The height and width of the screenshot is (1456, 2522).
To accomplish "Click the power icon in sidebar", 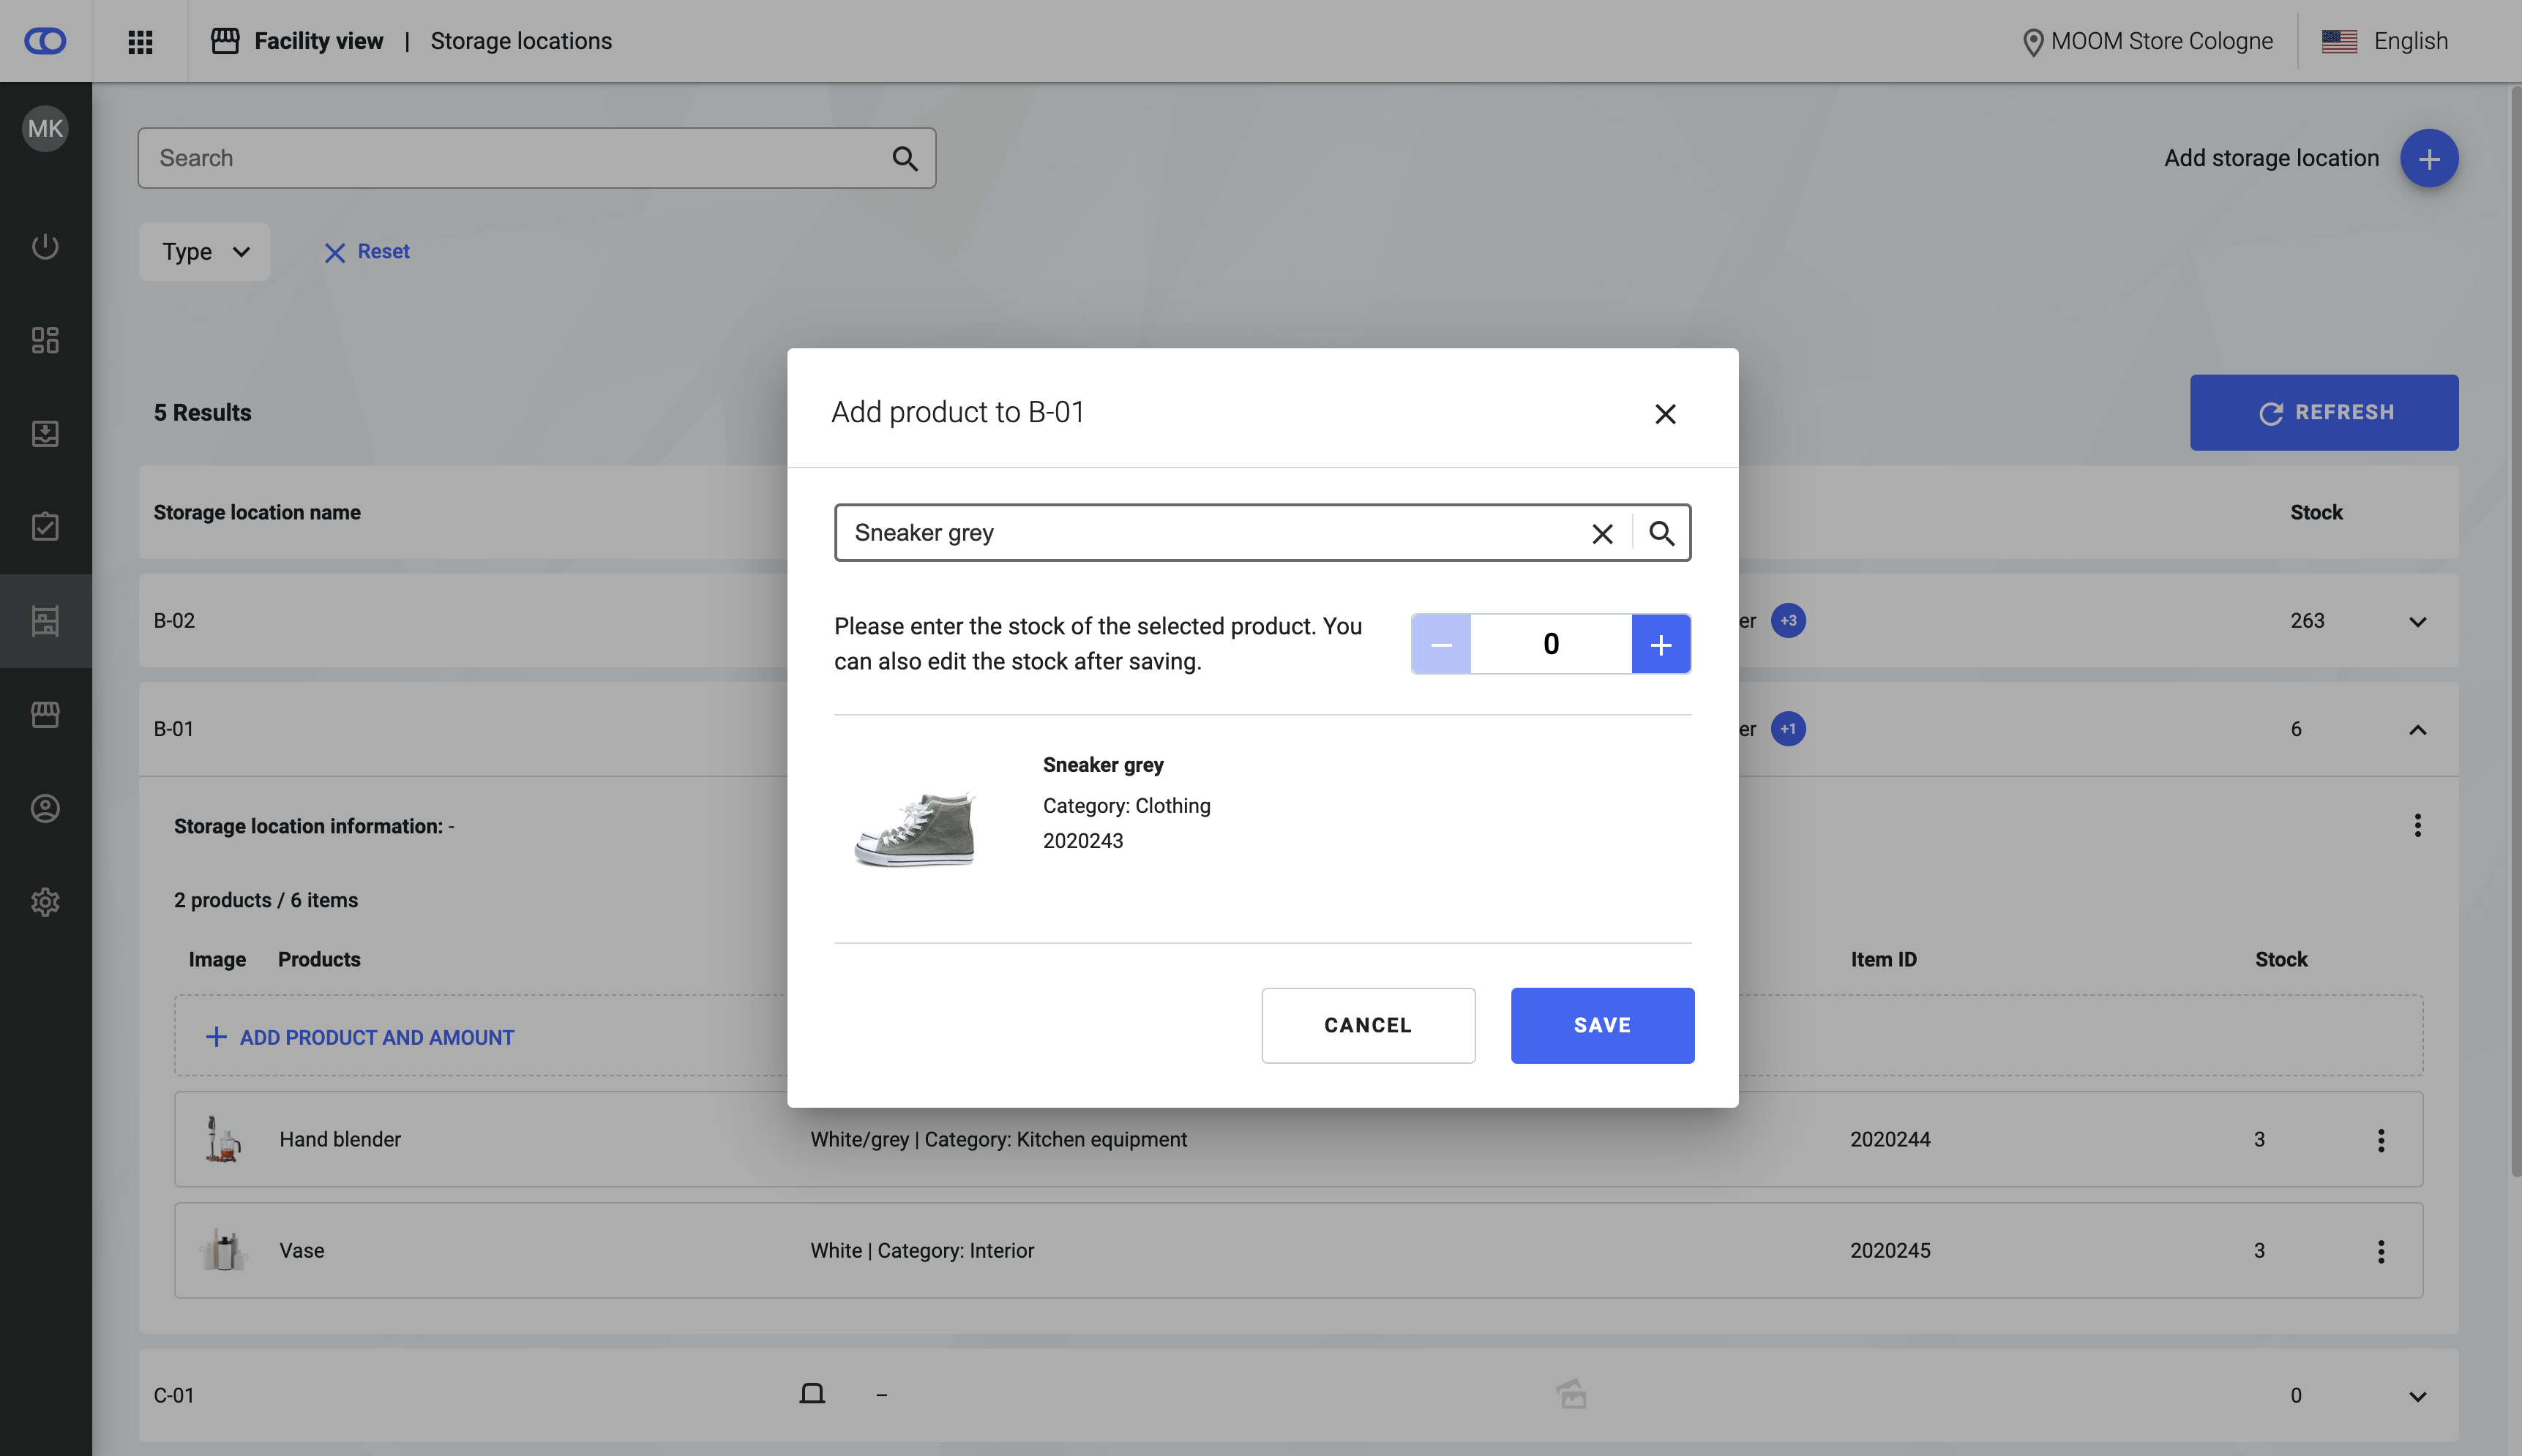I will pos(45,246).
